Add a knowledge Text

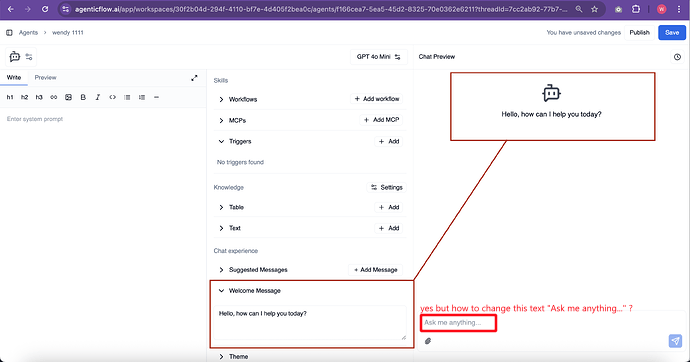tap(389, 228)
